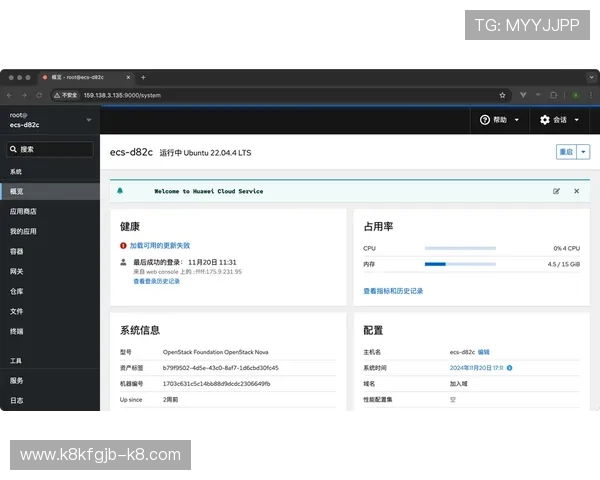Click the browser forward arrow
Screen dimensions: 600x480
click(x=24, y=95)
